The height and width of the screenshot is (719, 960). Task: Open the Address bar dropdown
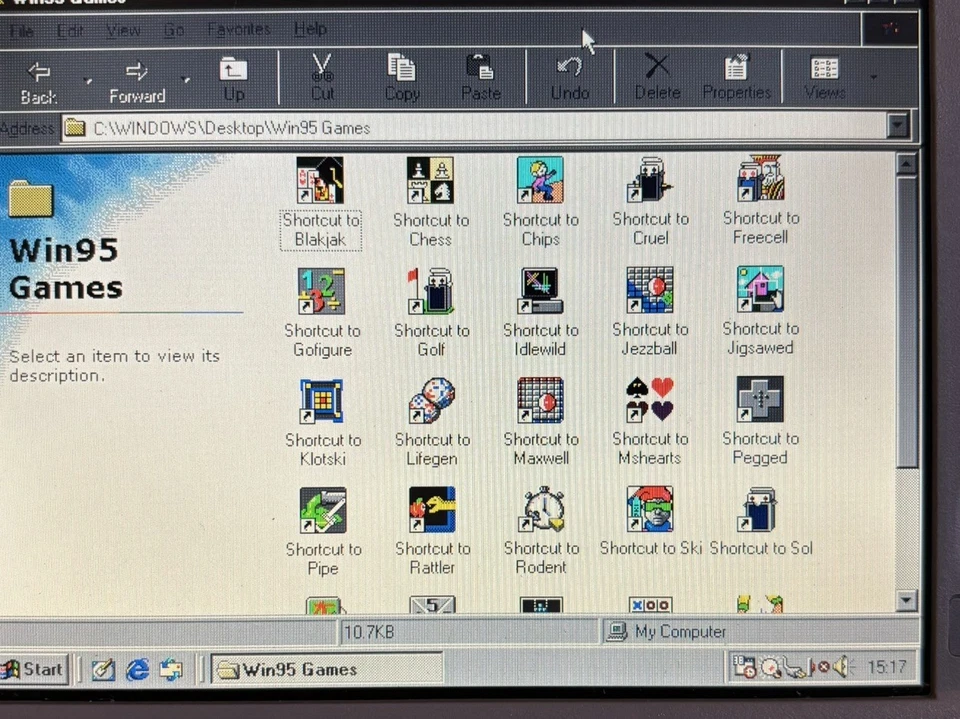(x=899, y=127)
